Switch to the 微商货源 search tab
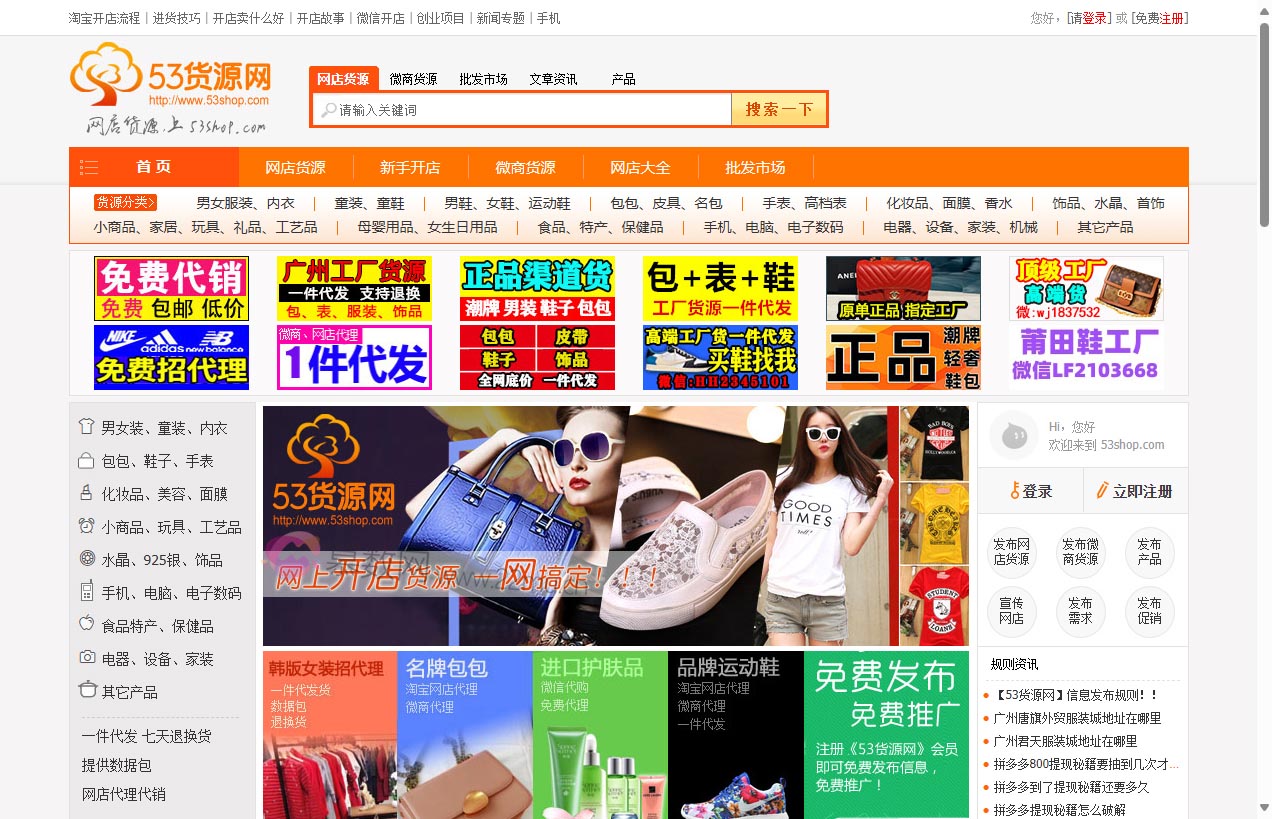The image size is (1272, 819). click(x=413, y=79)
